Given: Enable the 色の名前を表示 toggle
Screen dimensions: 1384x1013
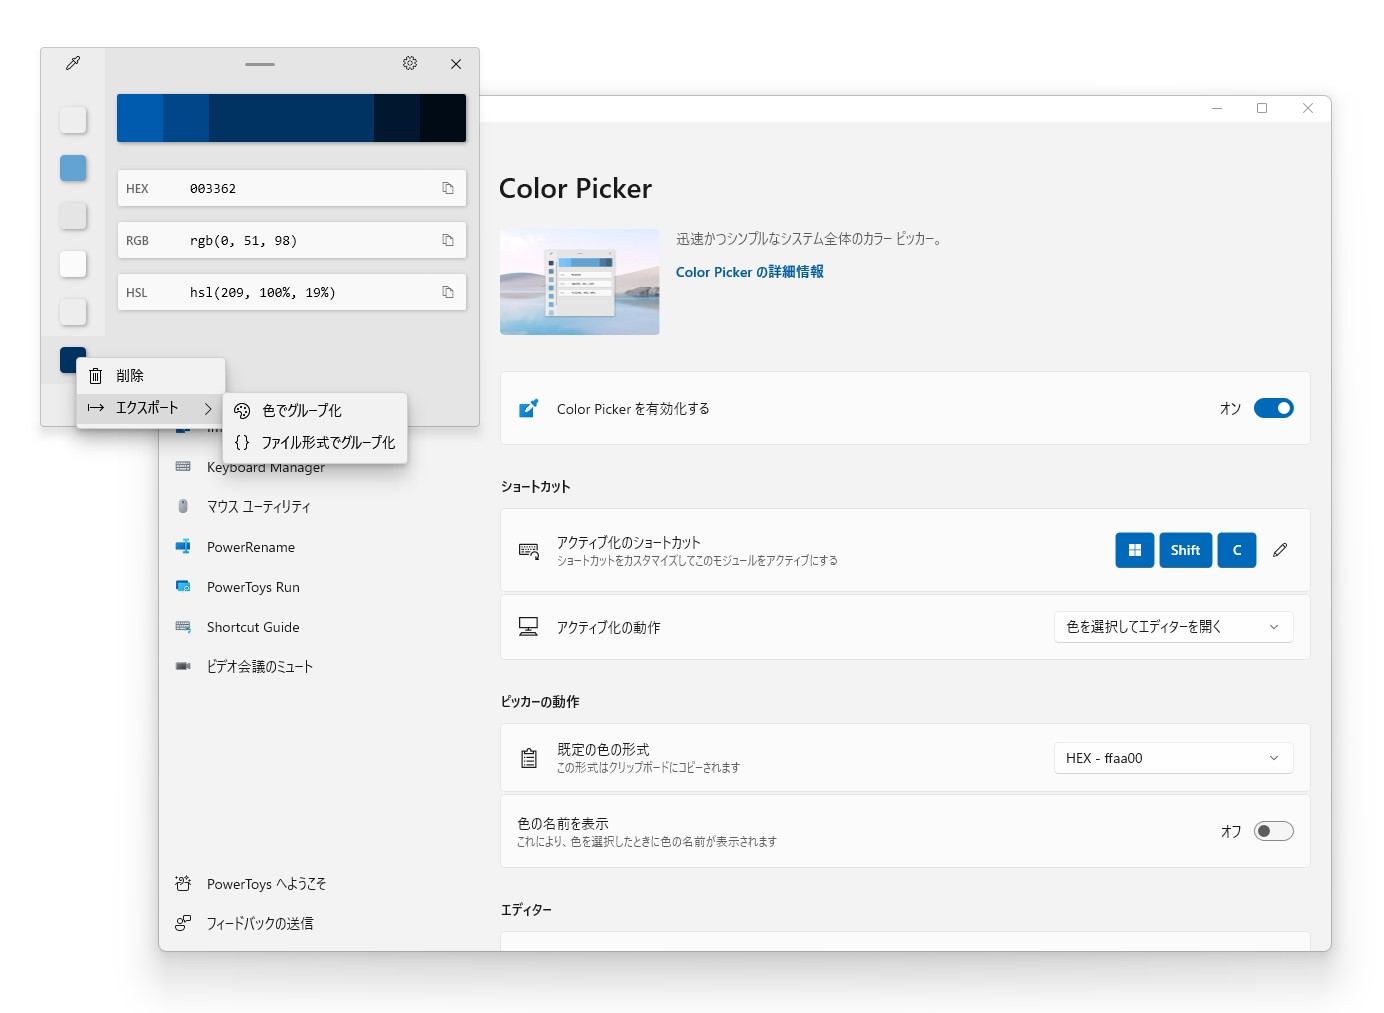Looking at the screenshot, I should [1273, 830].
